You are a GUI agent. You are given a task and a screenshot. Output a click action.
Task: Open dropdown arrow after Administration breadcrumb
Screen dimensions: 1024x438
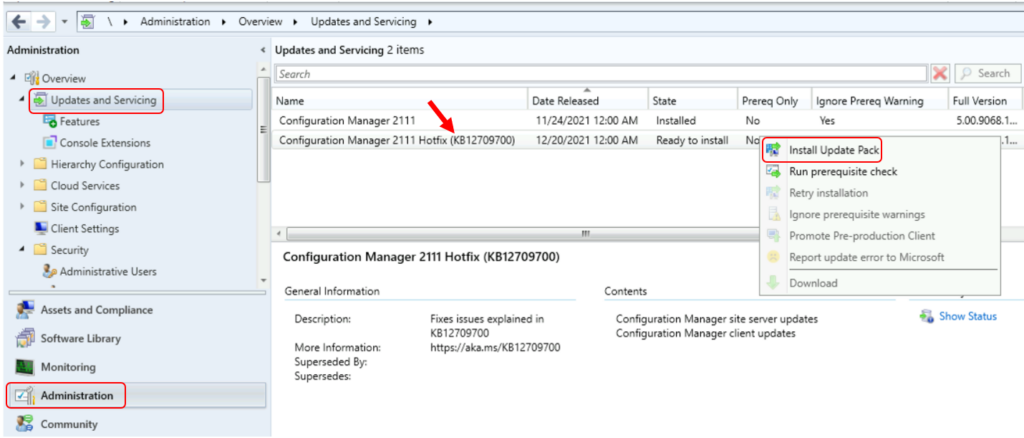coord(225,22)
